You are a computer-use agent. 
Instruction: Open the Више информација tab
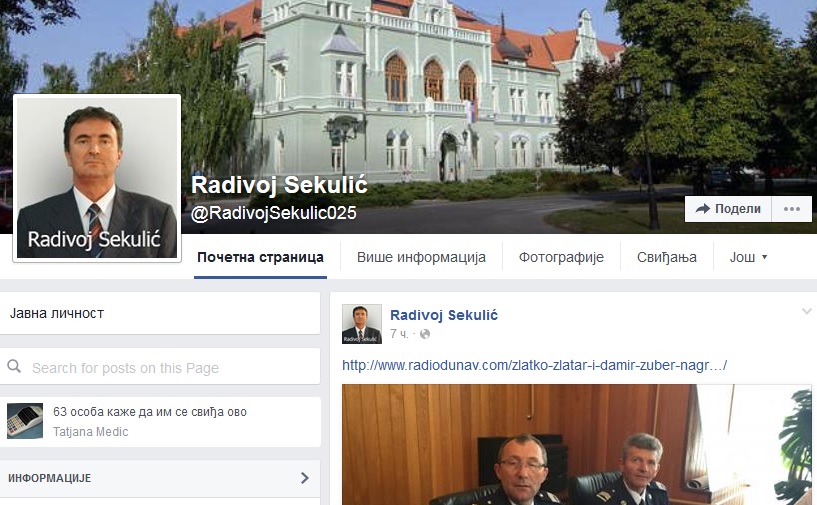coord(421,257)
